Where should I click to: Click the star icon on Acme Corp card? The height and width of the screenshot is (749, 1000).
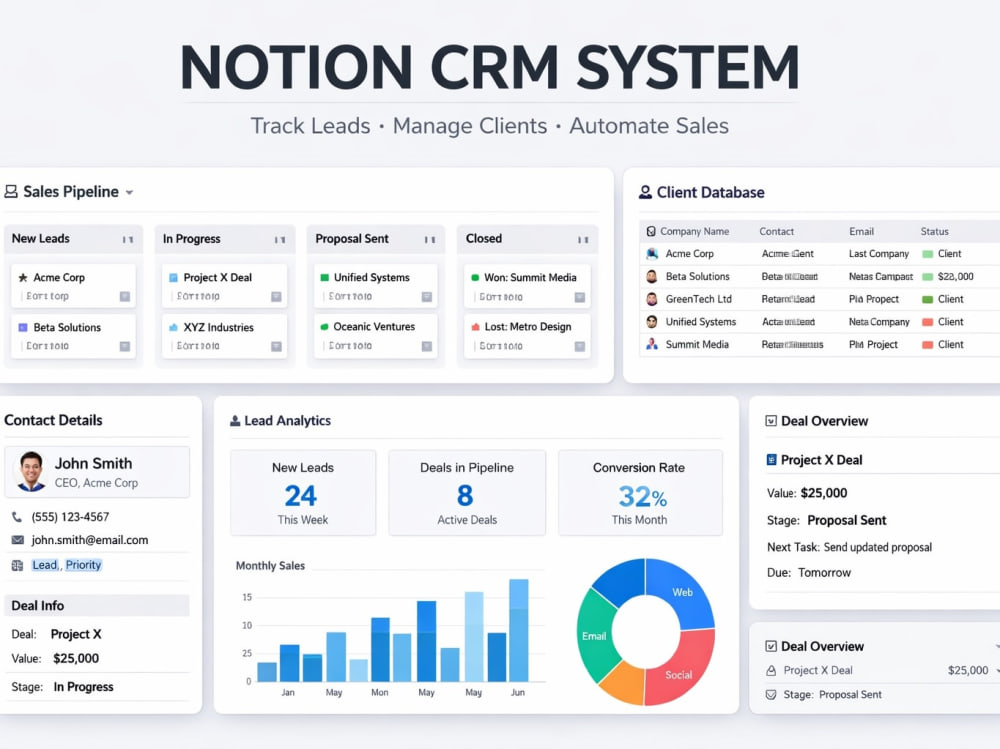click(x=23, y=278)
